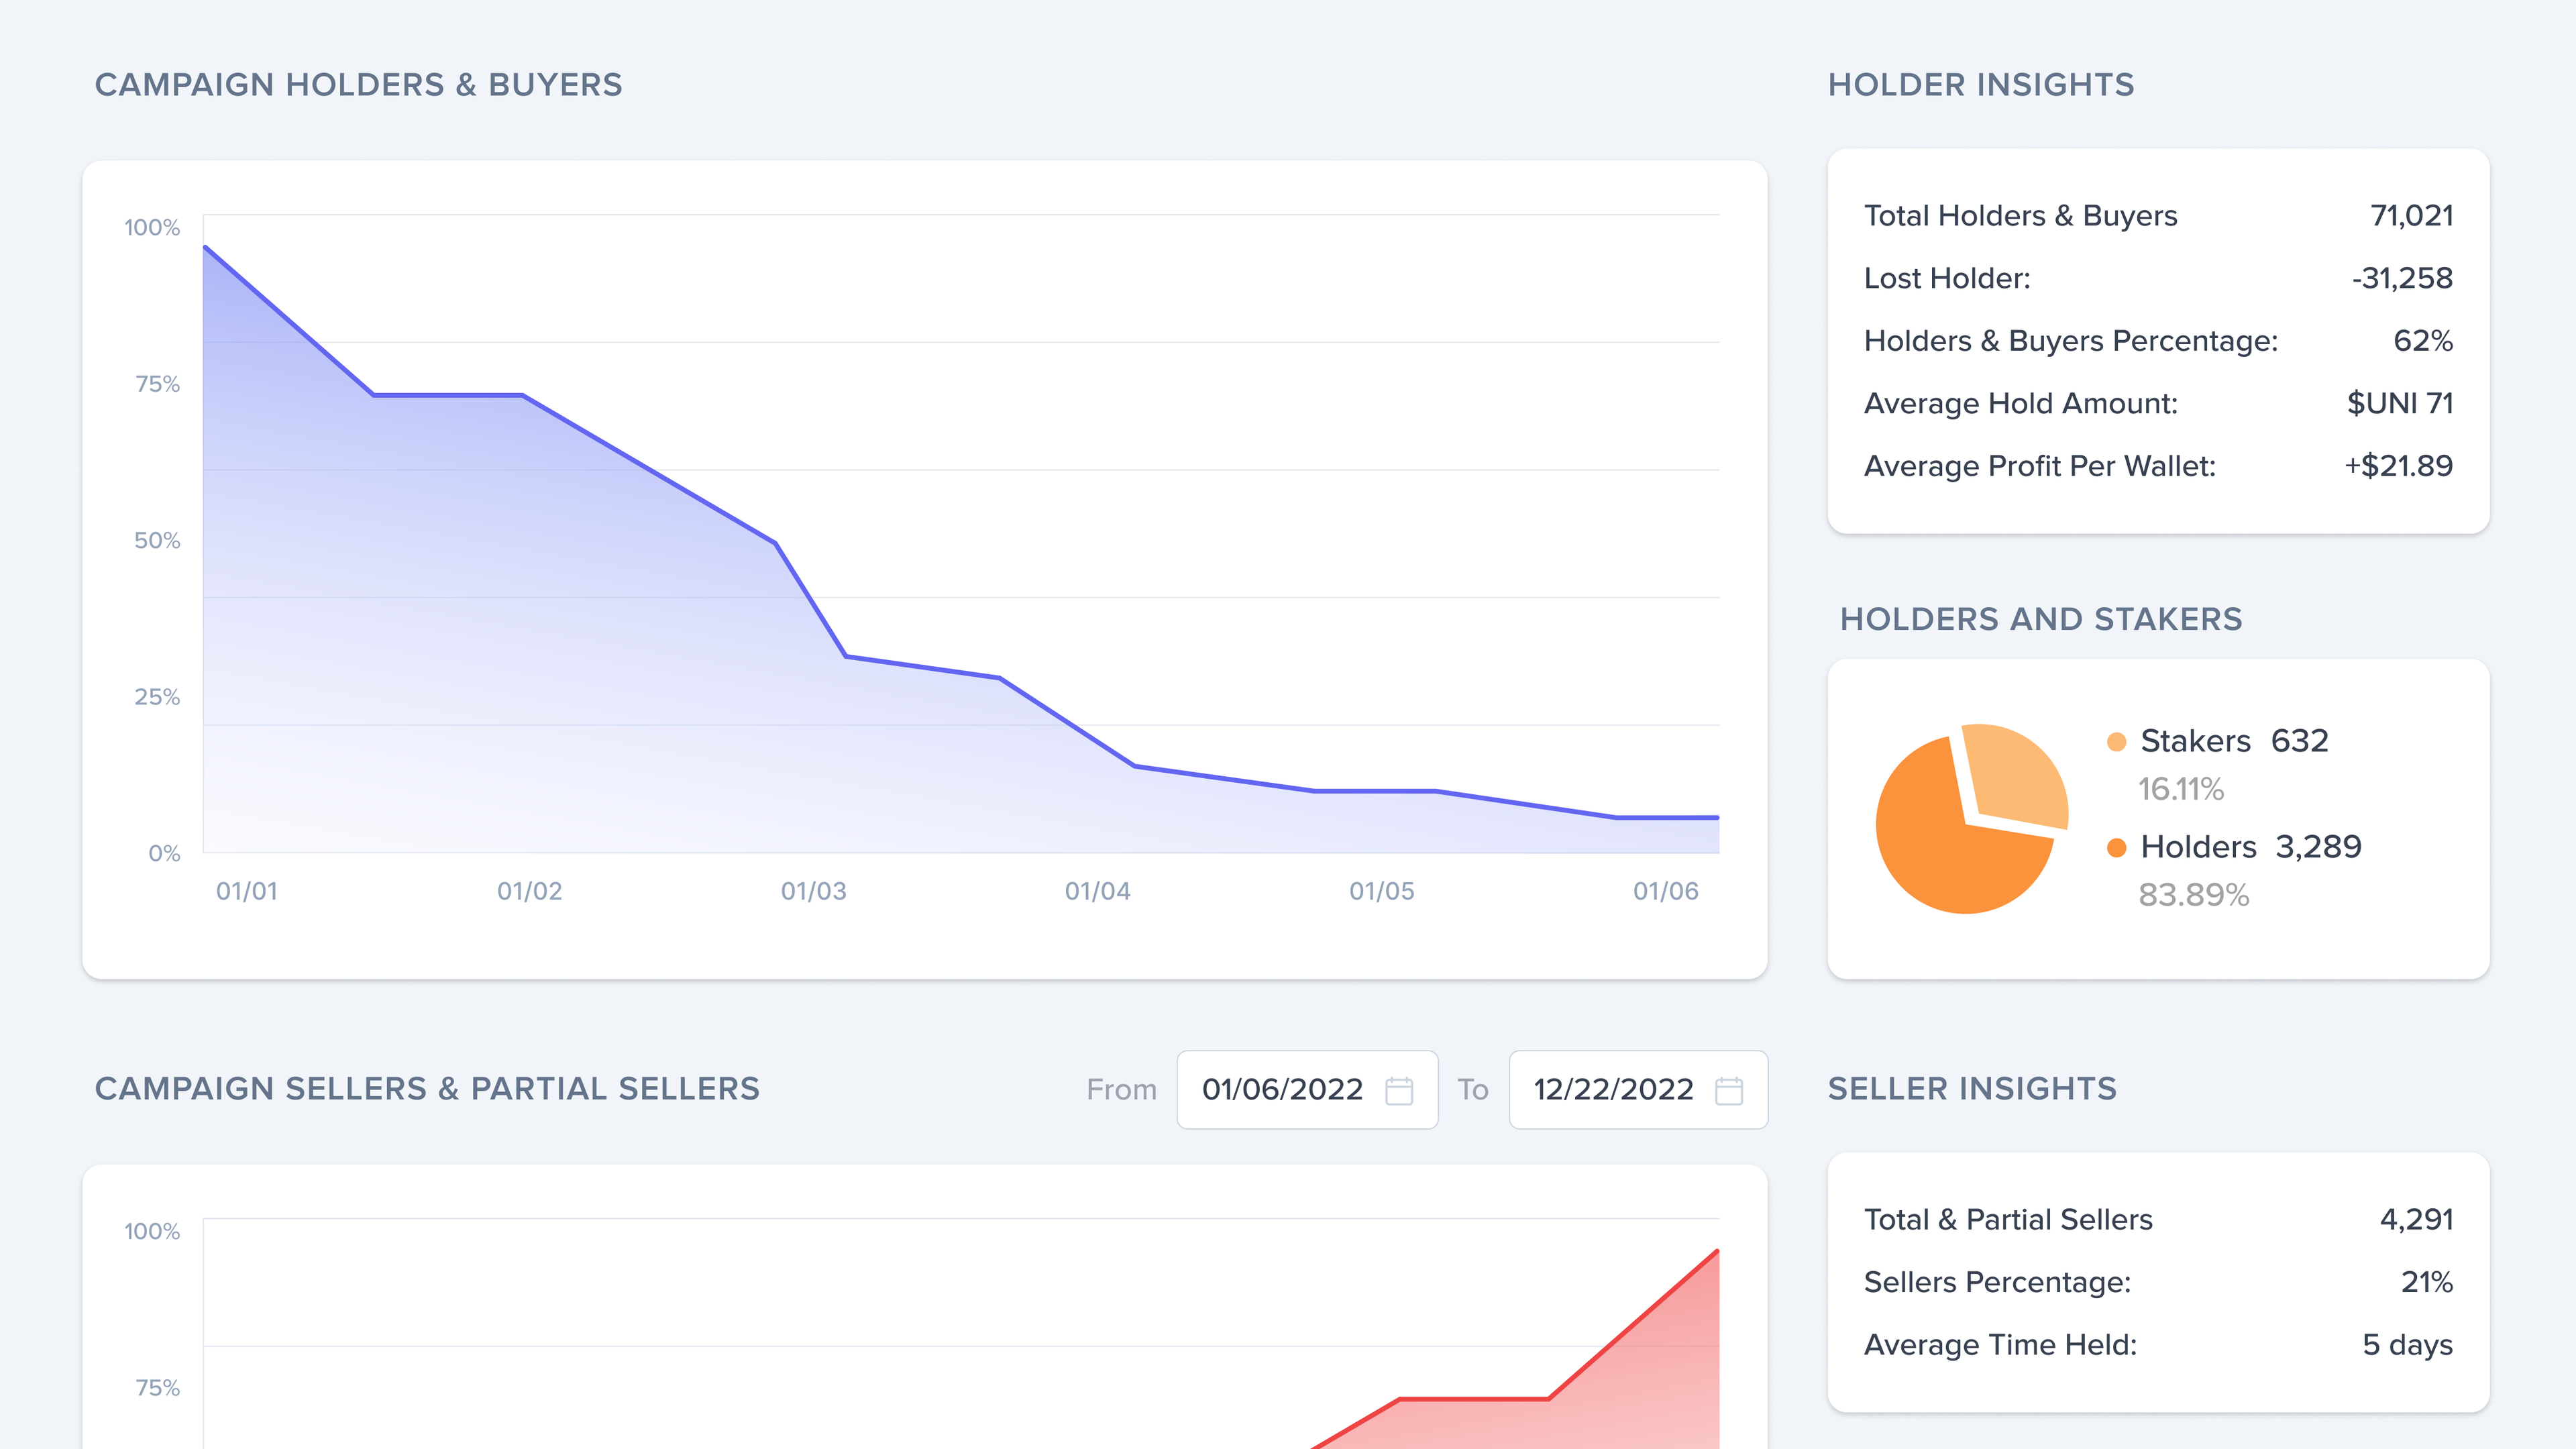Click the Holders and Stakers heading
The width and height of the screenshot is (2576, 1449).
(2041, 619)
